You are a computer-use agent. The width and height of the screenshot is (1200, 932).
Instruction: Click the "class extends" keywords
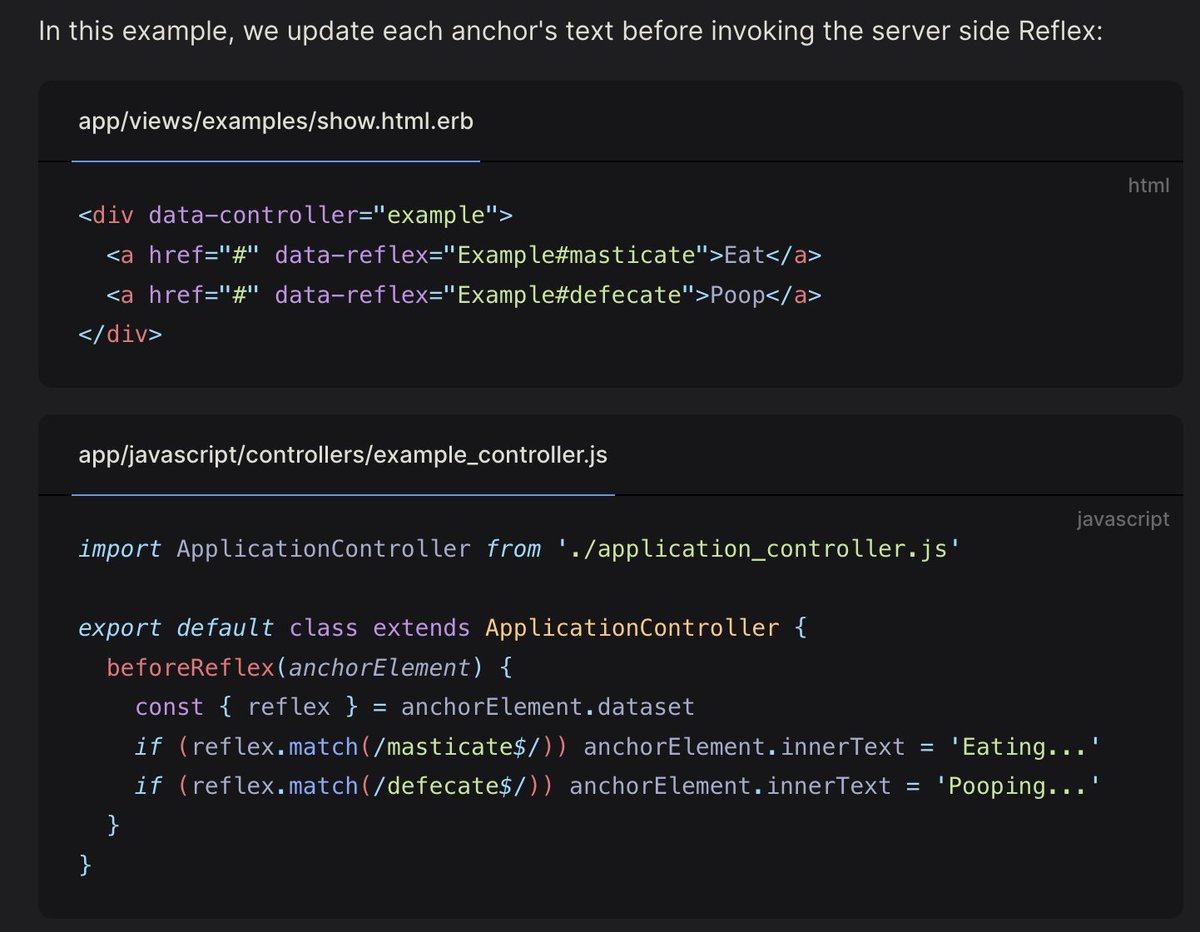click(380, 628)
